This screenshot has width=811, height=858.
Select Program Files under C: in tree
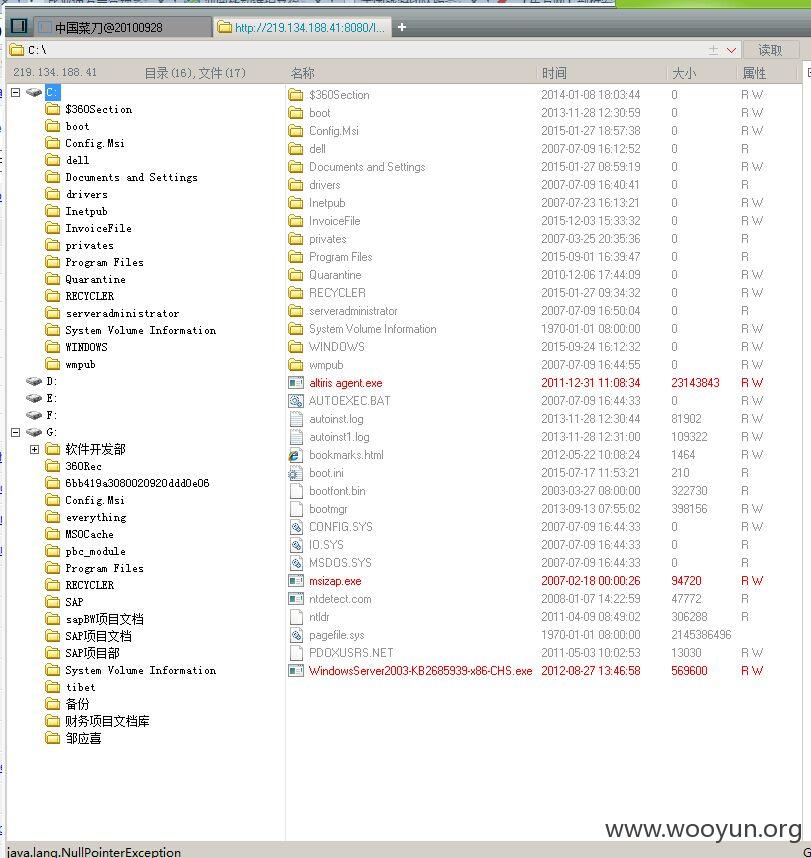click(x=105, y=262)
